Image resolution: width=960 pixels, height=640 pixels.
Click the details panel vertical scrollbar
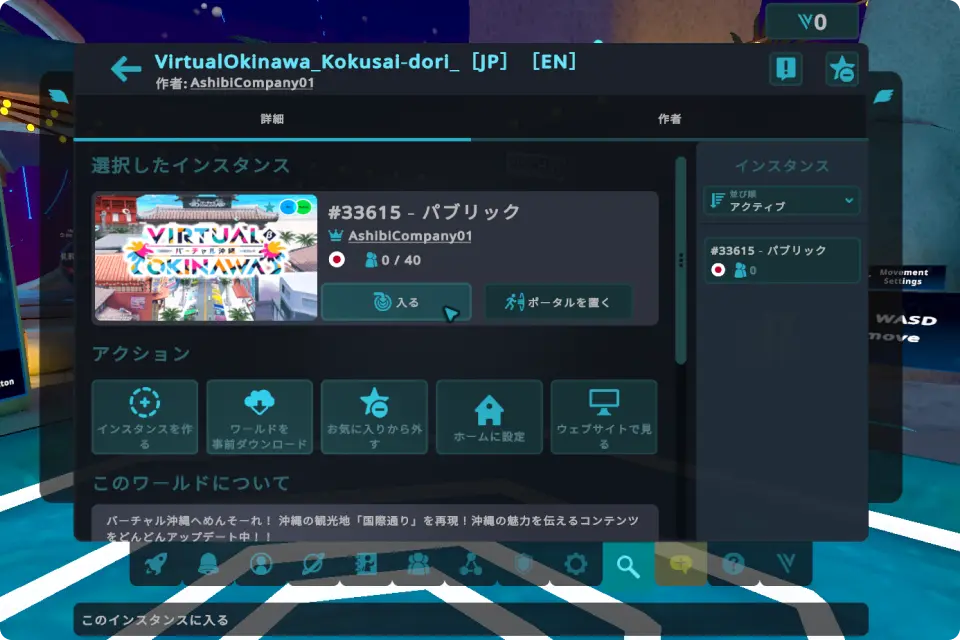coord(680,261)
